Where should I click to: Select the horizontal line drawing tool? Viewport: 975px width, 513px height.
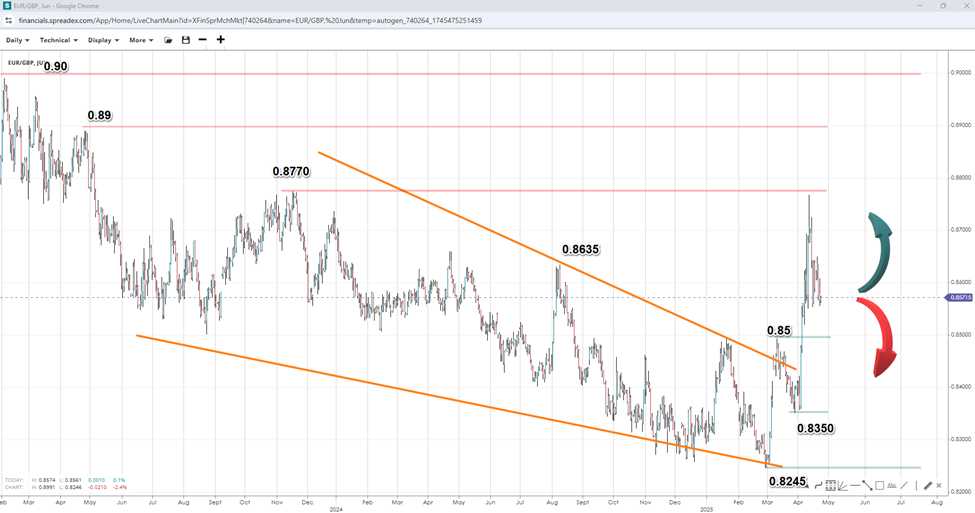pyautogui.click(x=855, y=485)
